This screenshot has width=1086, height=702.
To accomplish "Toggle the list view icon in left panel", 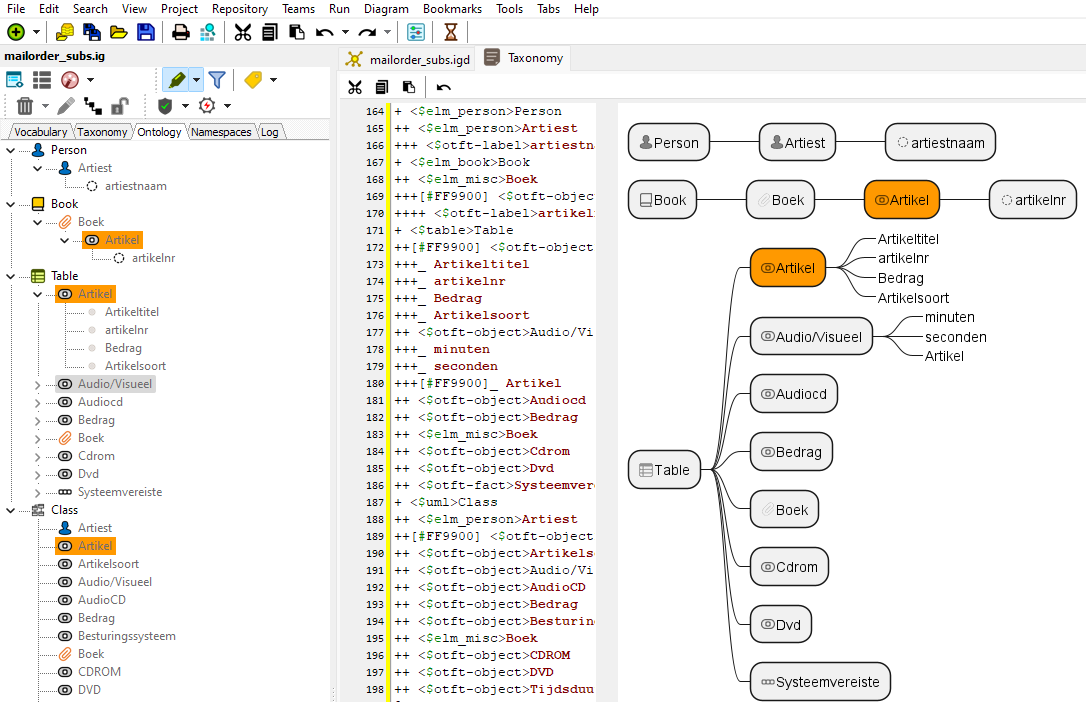I will coord(42,80).
